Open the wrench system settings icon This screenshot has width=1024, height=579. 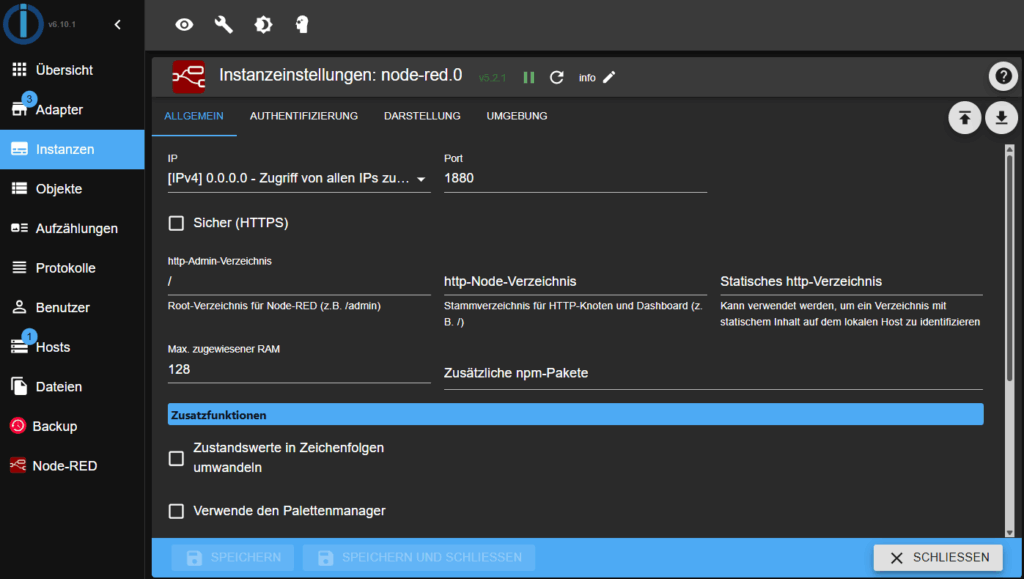(223, 25)
